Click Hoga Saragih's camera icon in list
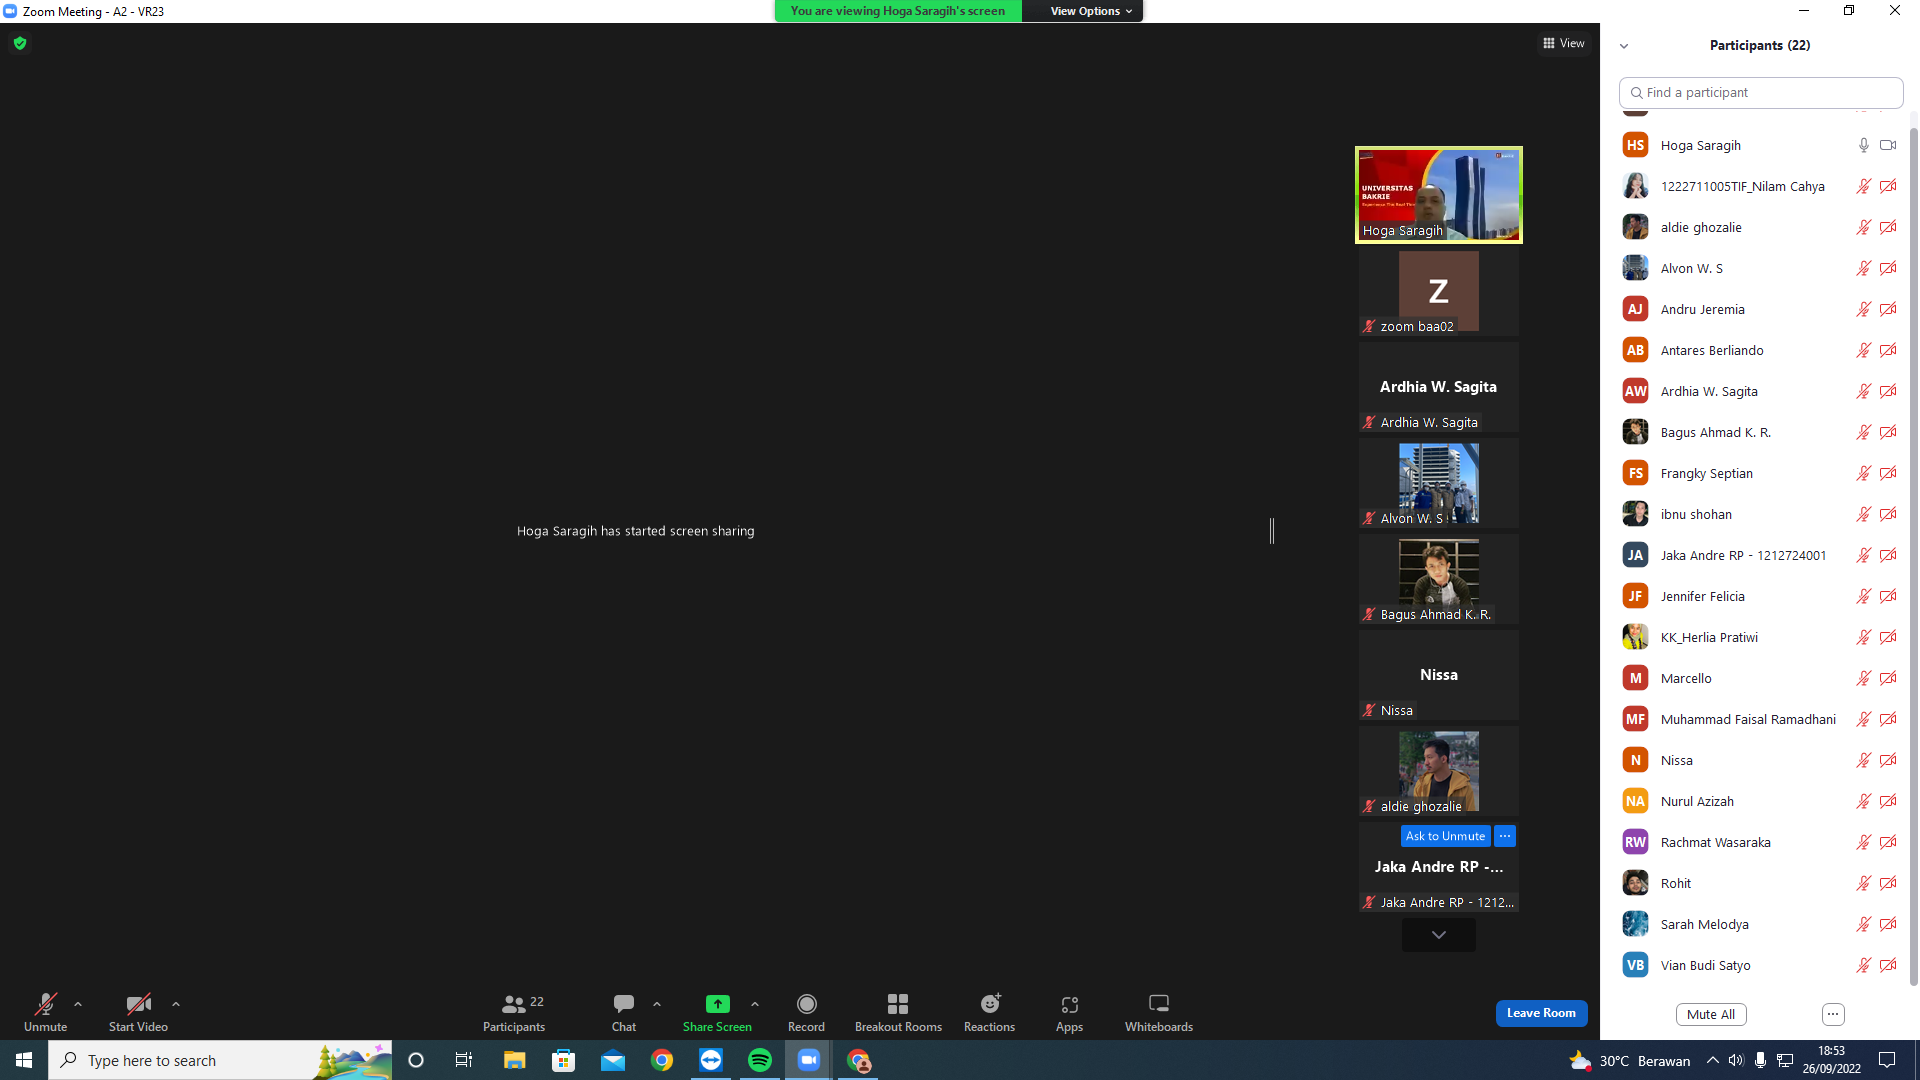Image resolution: width=1920 pixels, height=1080 pixels. click(x=1888, y=145)
